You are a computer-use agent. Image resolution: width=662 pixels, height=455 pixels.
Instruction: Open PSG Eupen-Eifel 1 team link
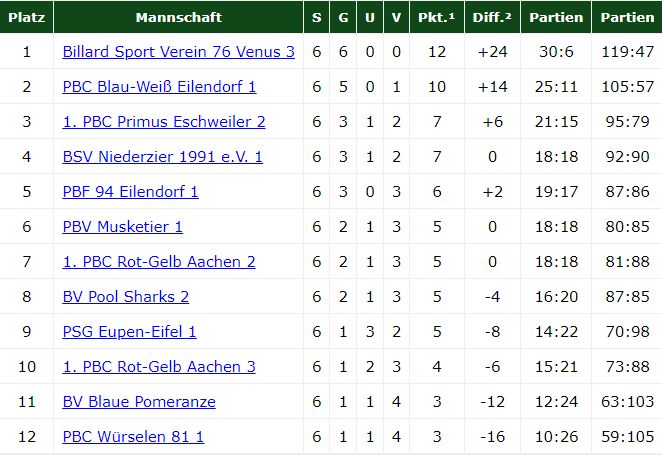129,332
